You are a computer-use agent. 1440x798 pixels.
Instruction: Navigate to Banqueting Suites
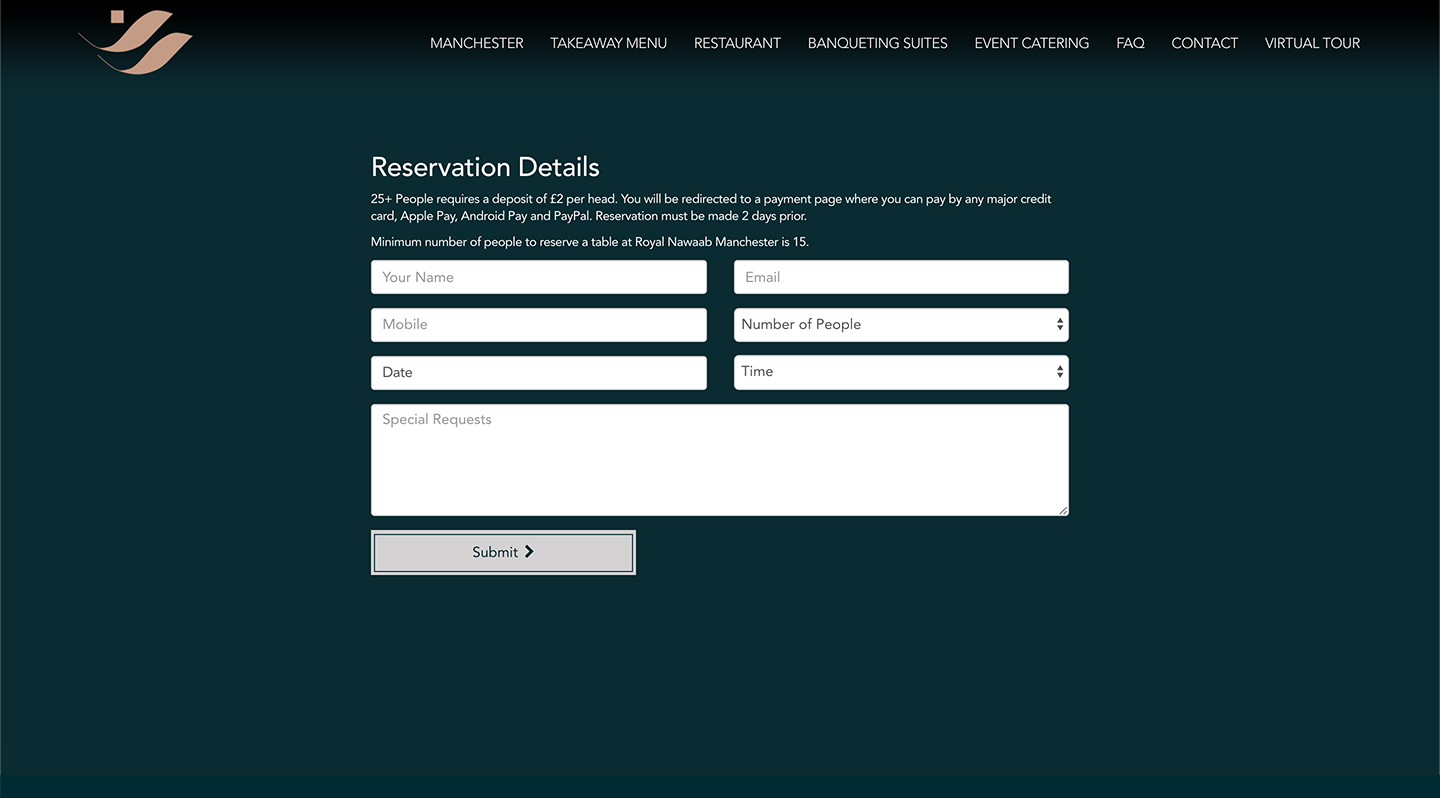(877, 43)
